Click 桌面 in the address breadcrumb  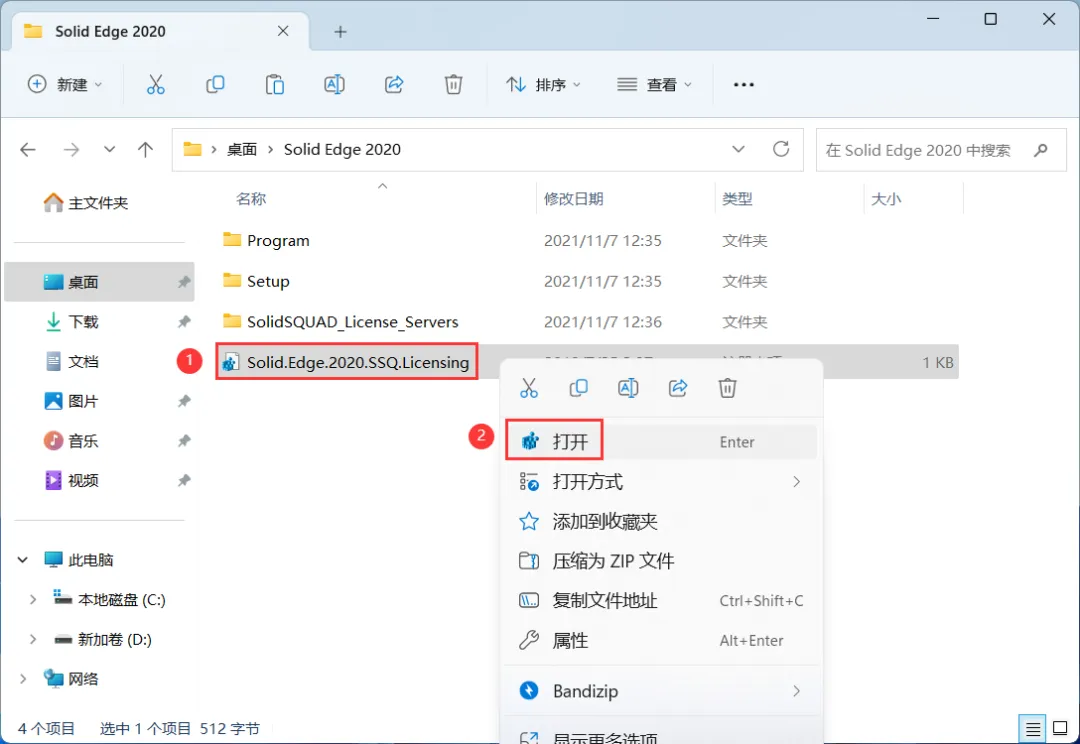pyautogui.click(x=242, y=149)
